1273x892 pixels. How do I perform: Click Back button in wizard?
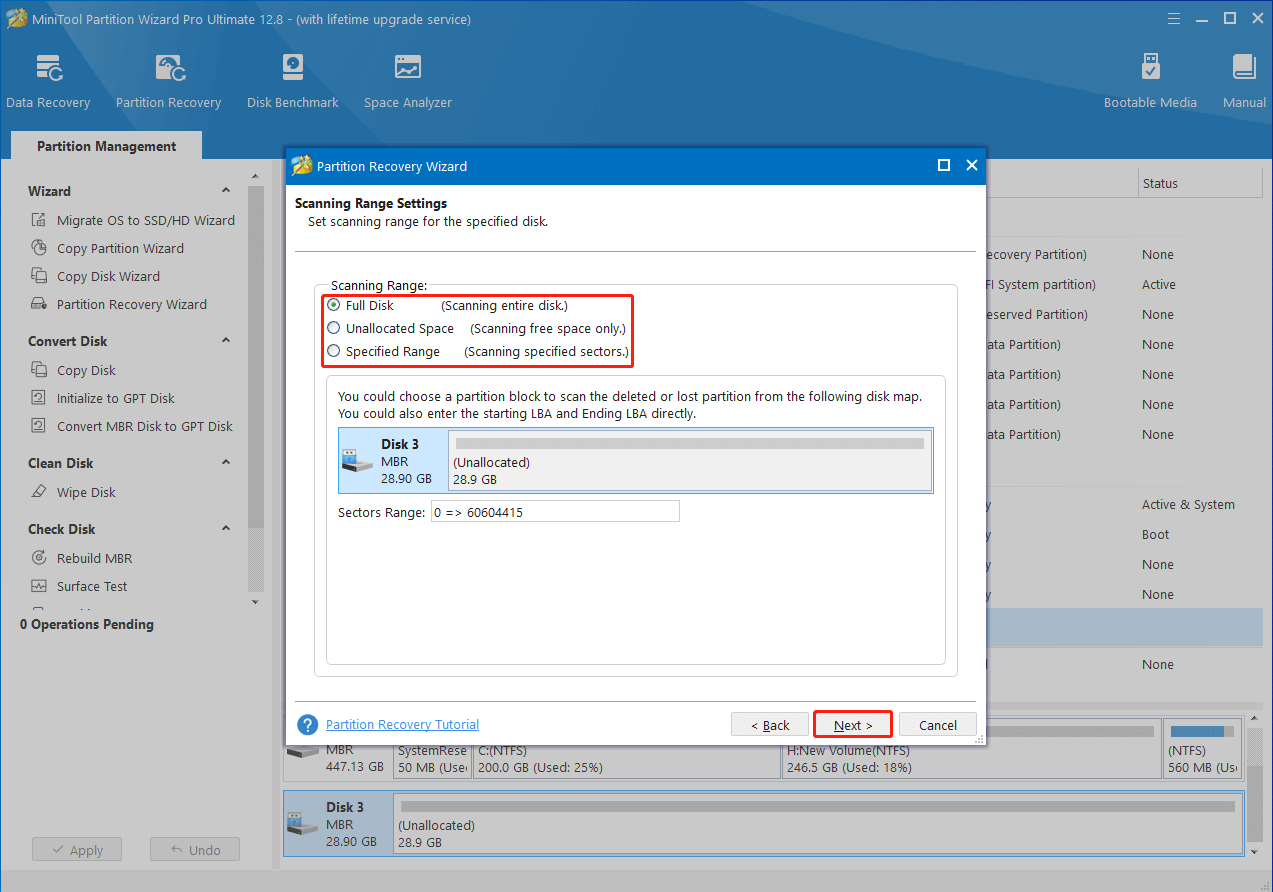coord(770,725)
